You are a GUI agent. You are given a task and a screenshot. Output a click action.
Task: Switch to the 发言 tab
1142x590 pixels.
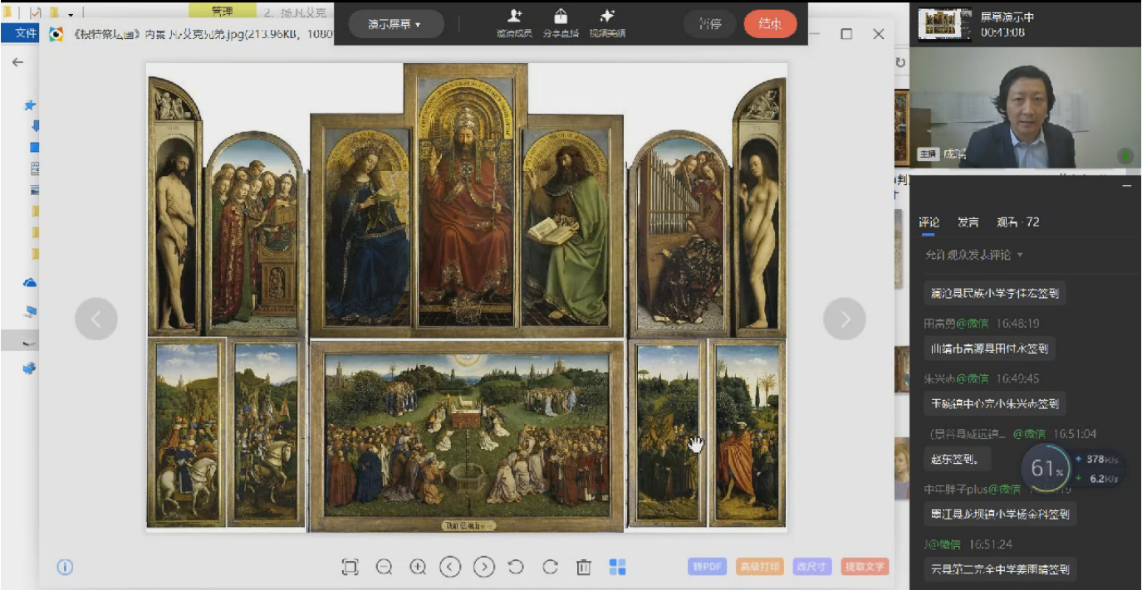pyautogui.click(x=968, y=222)
